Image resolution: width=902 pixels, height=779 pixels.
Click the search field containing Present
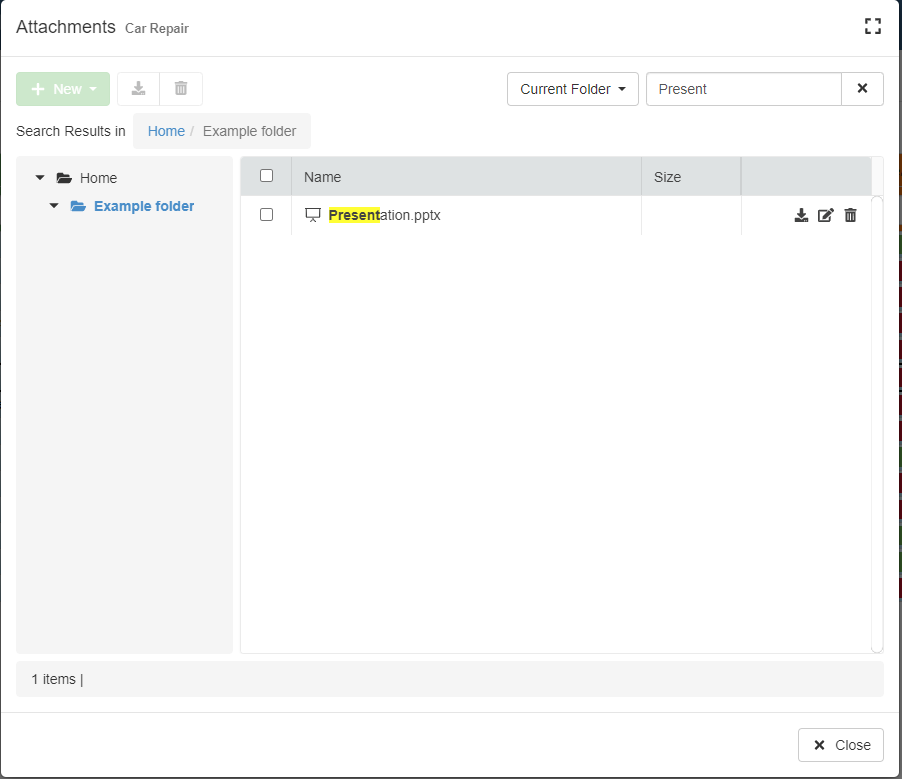coord(743,89)
